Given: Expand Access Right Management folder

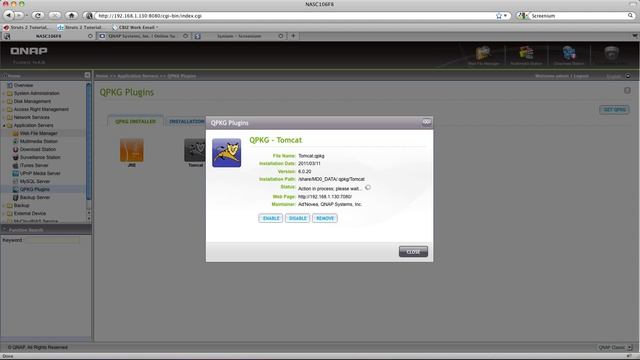Looking at the screenshot, I should coord(4,109).
